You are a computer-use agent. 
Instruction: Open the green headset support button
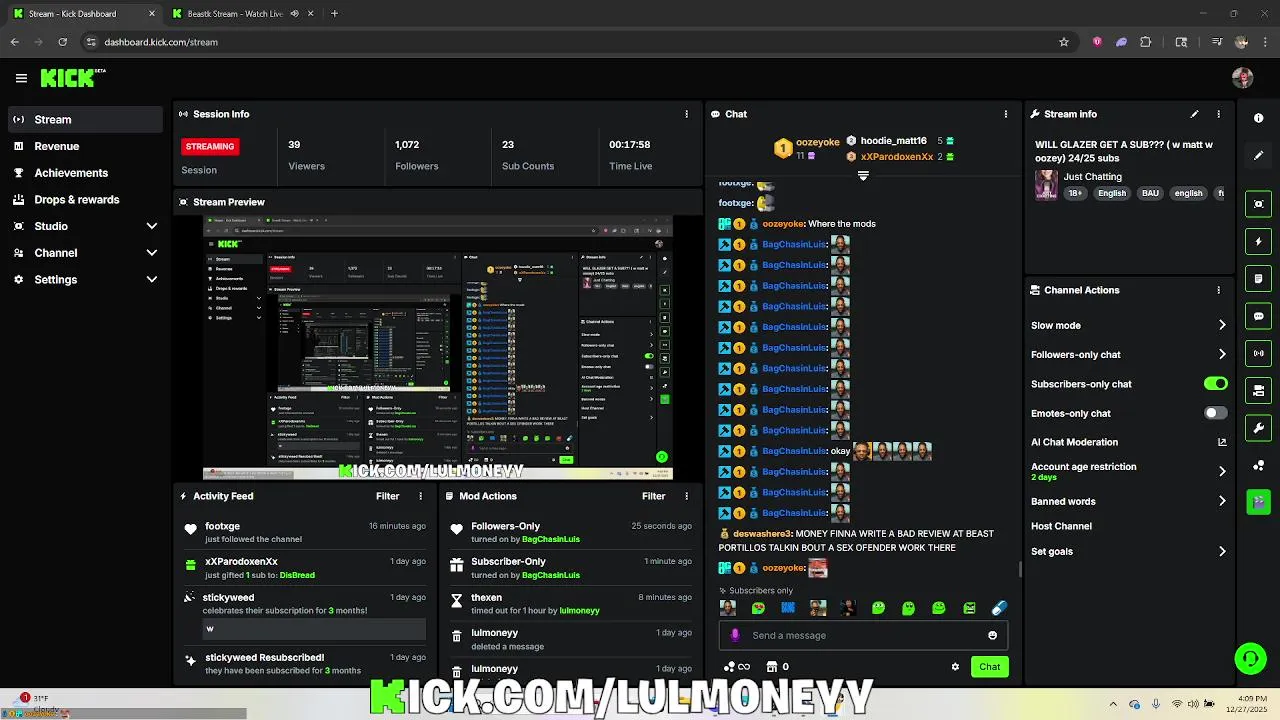pos(1250,658)
